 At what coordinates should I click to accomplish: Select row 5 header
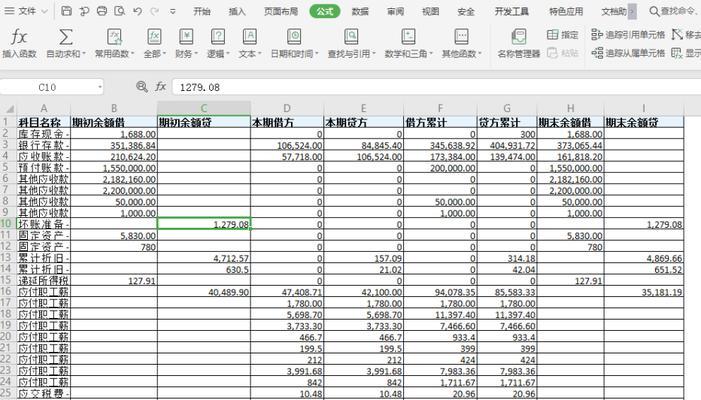[6, 167]
